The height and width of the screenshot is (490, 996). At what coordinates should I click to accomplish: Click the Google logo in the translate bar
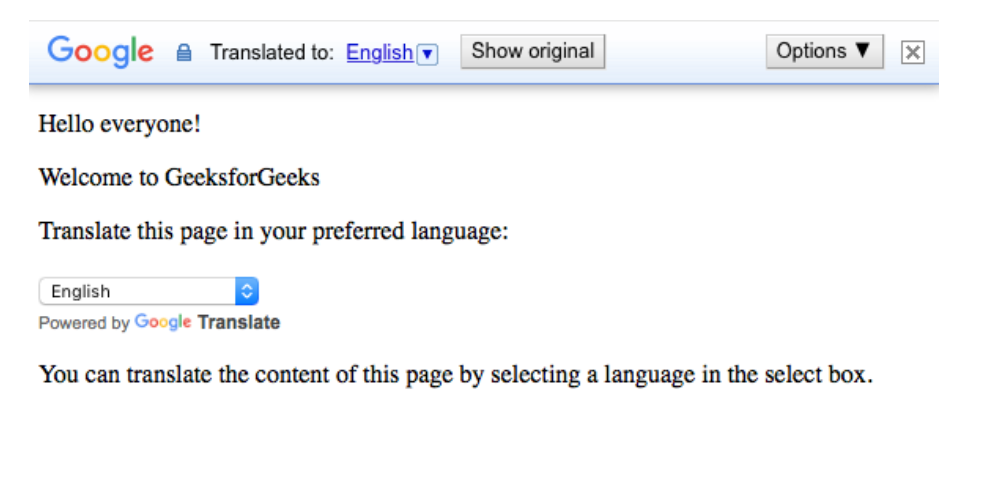tap(100, 52)
